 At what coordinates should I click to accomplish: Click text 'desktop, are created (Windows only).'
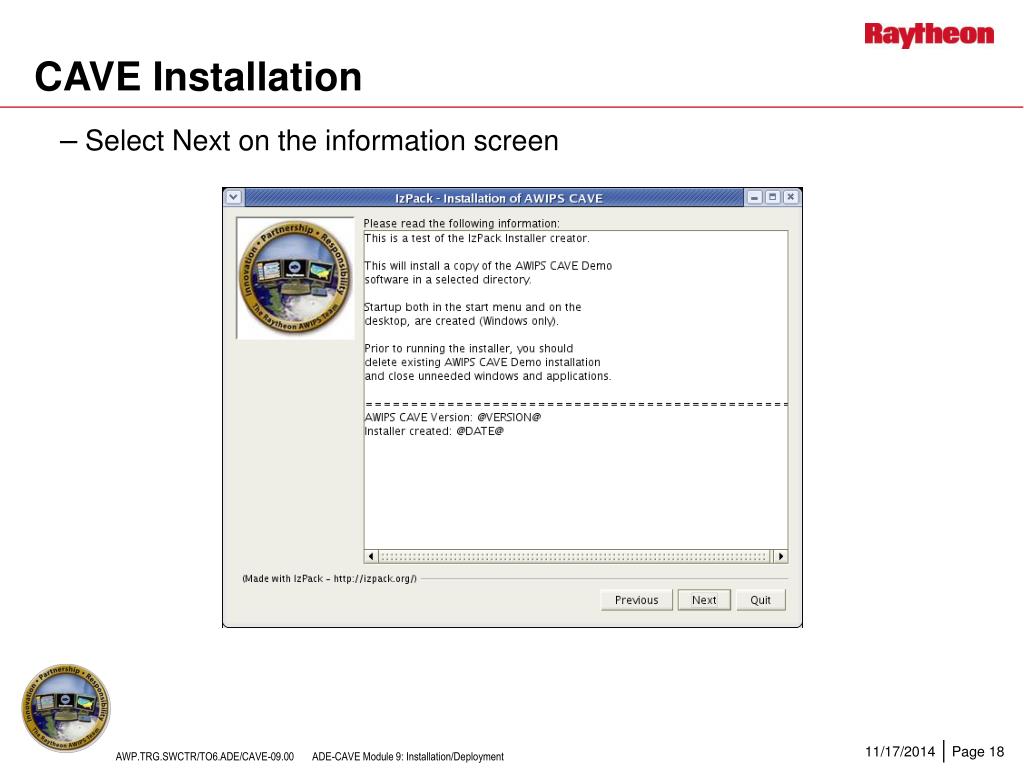[x=462, y=321]
